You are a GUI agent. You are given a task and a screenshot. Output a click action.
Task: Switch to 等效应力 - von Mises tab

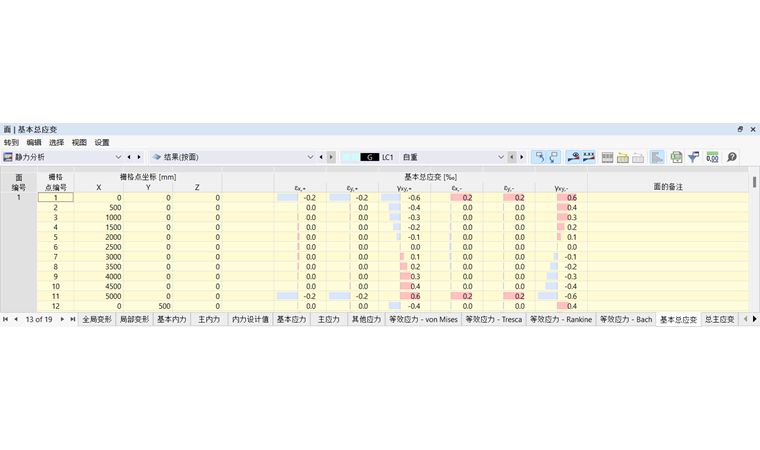[x=423, y=319]
